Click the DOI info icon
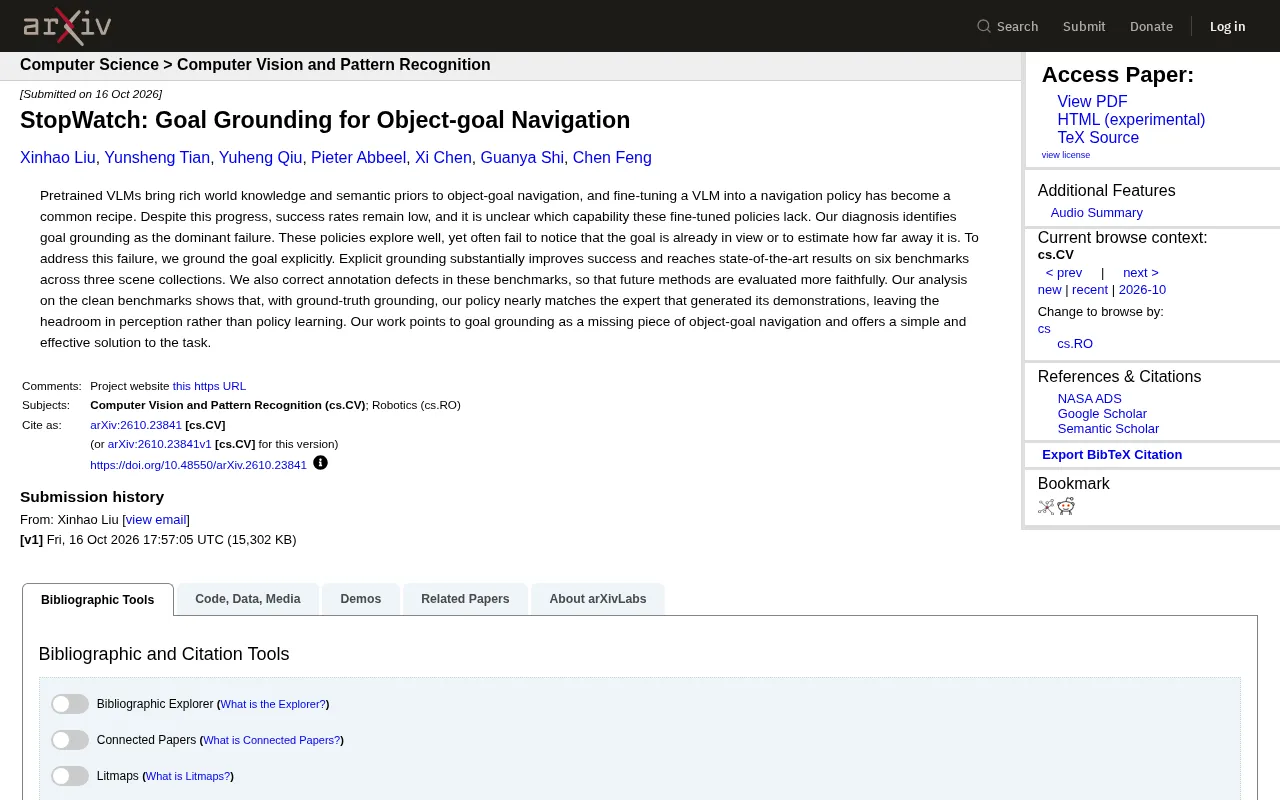The image size is (1280, 800). click(x=320, y=463)
